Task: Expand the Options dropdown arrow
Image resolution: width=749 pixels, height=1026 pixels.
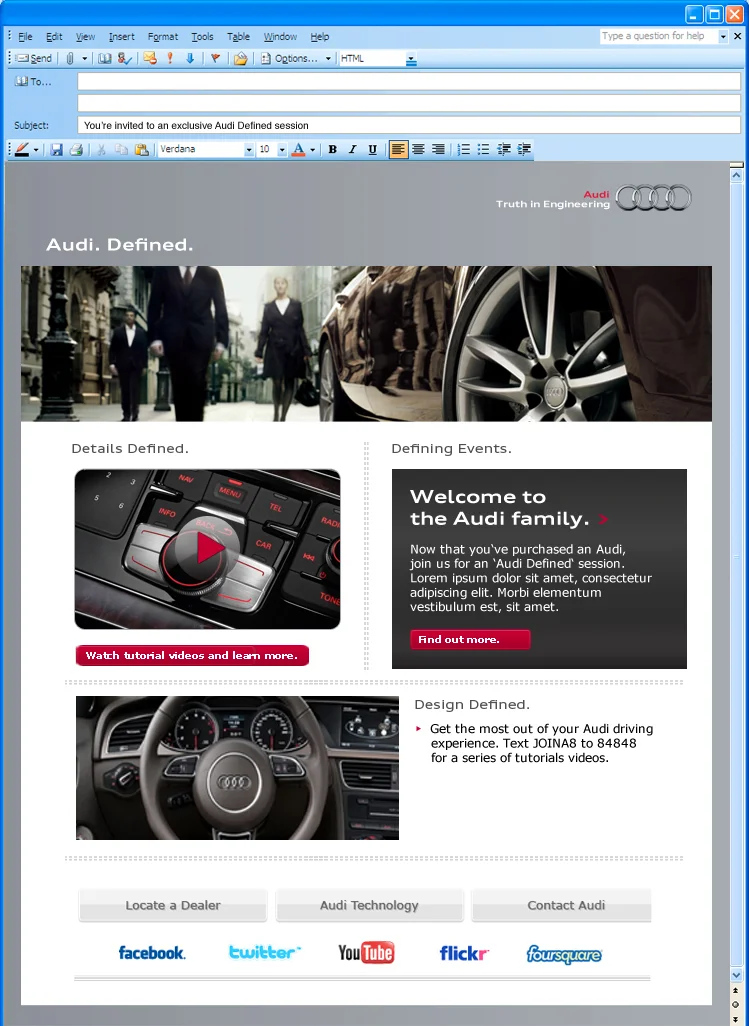Action: point(328,58)
